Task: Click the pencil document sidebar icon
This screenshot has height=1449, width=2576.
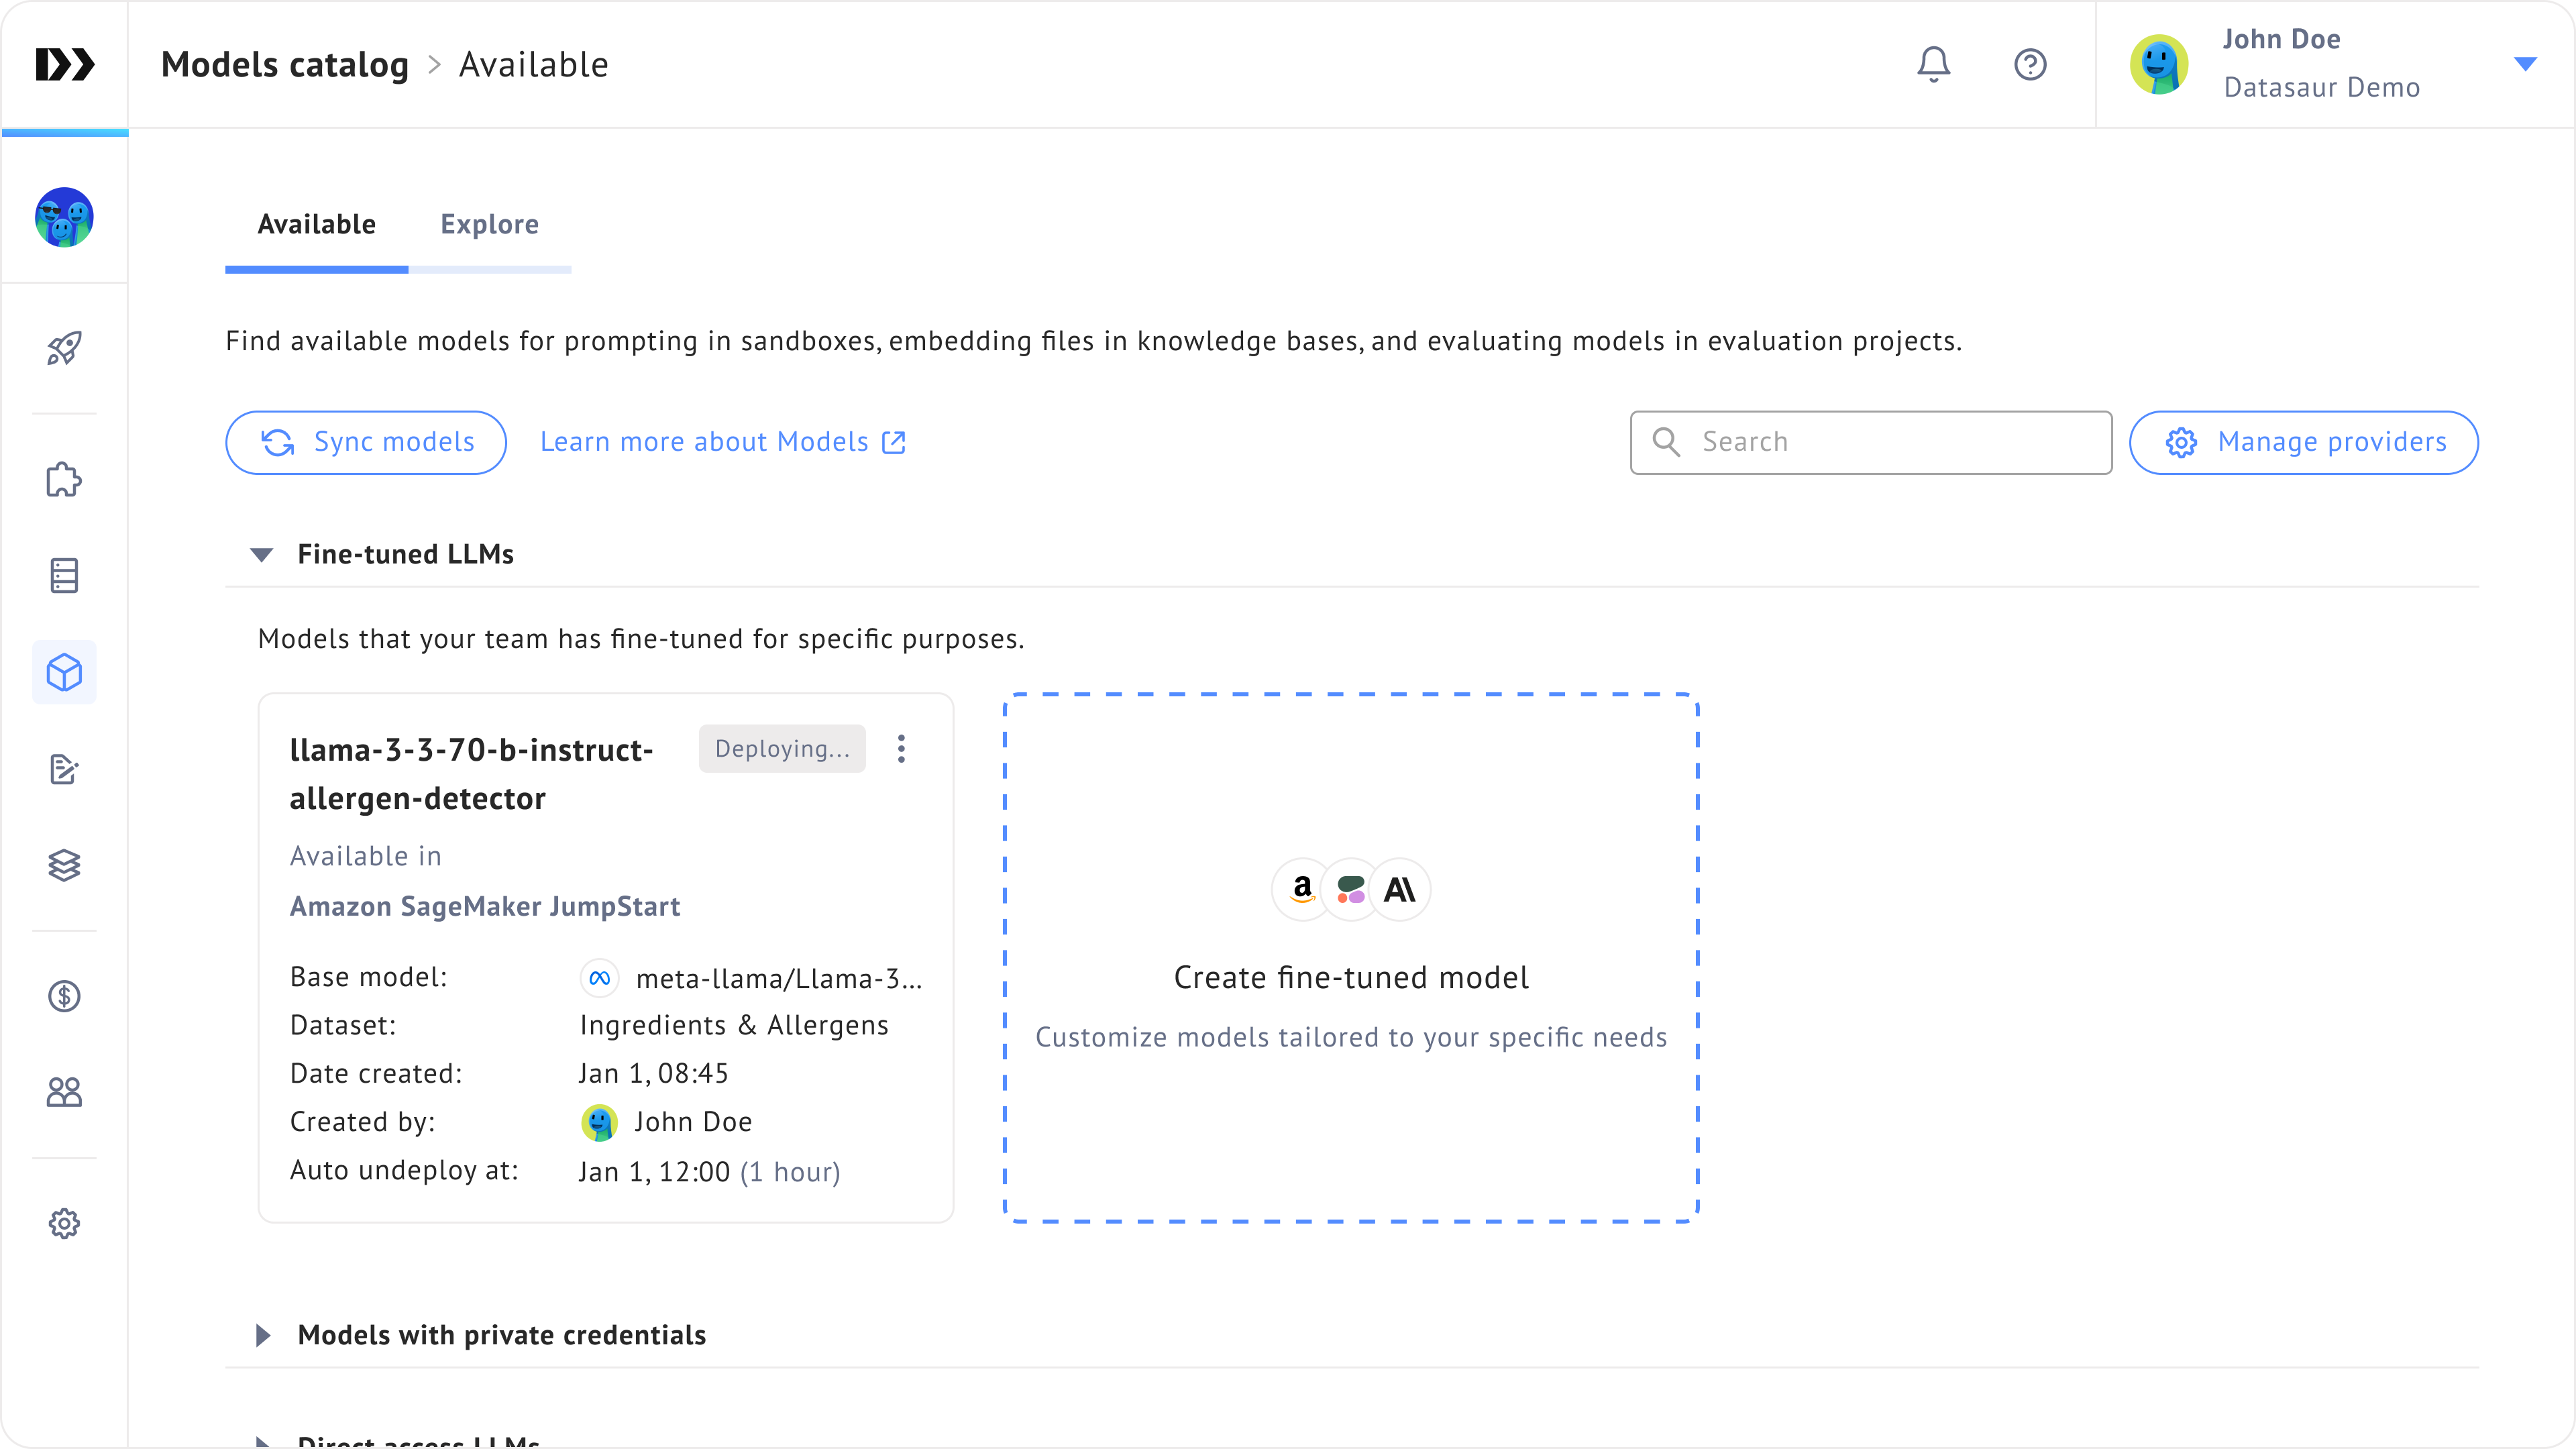Action: [x=64, y=769]
